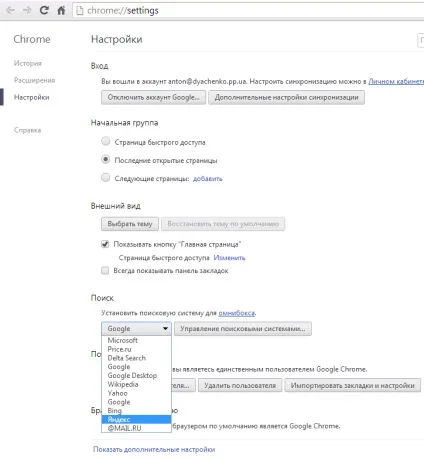Open 'Показать дополнительные настройки' link
The width and height of the screenshot is (424, 460).
(x=154, y=449)
